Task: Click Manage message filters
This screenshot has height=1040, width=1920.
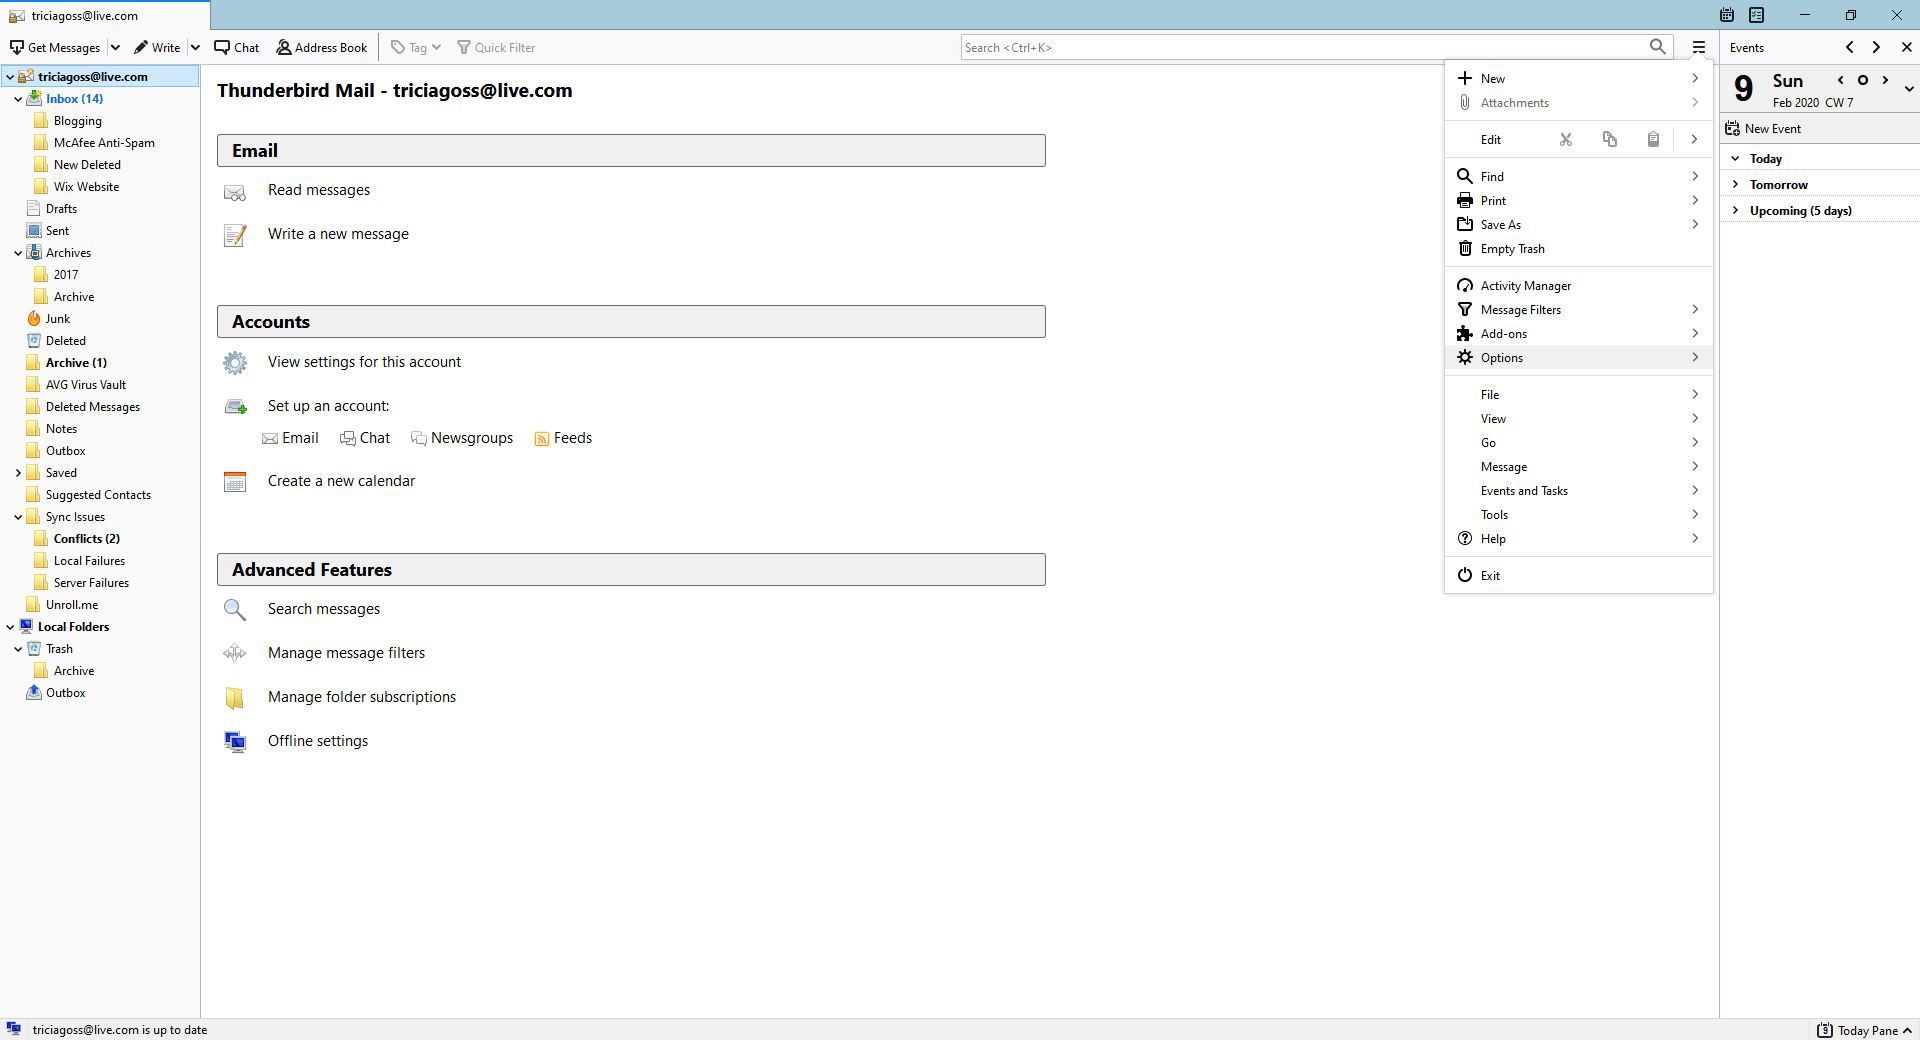Action: [346, 653]
